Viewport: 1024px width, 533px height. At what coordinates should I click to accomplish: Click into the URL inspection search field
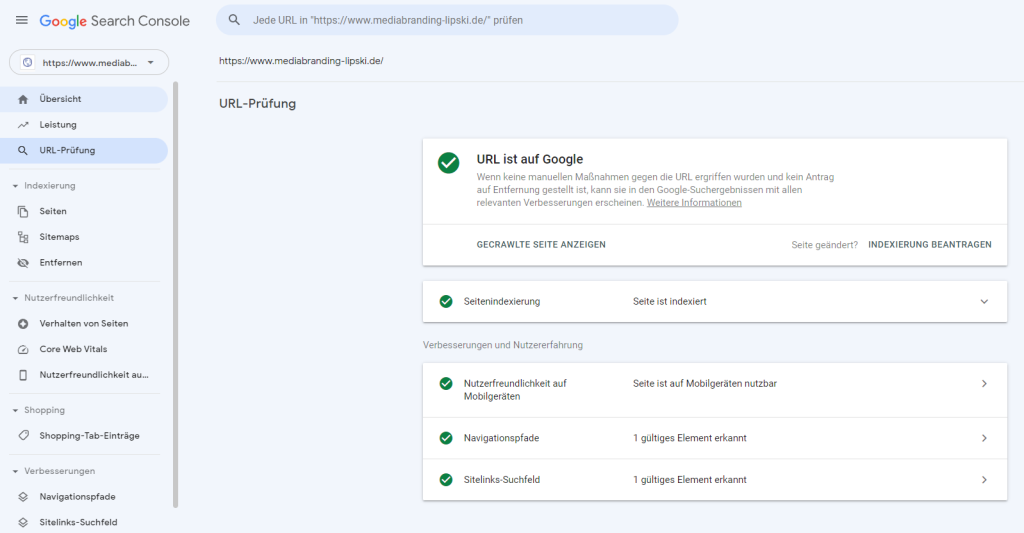point(447,20)
